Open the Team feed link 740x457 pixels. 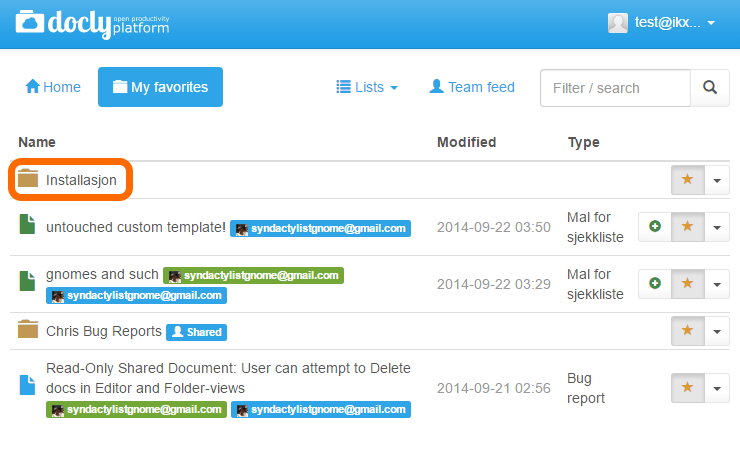pyautogui.click(x=472, y=87)
